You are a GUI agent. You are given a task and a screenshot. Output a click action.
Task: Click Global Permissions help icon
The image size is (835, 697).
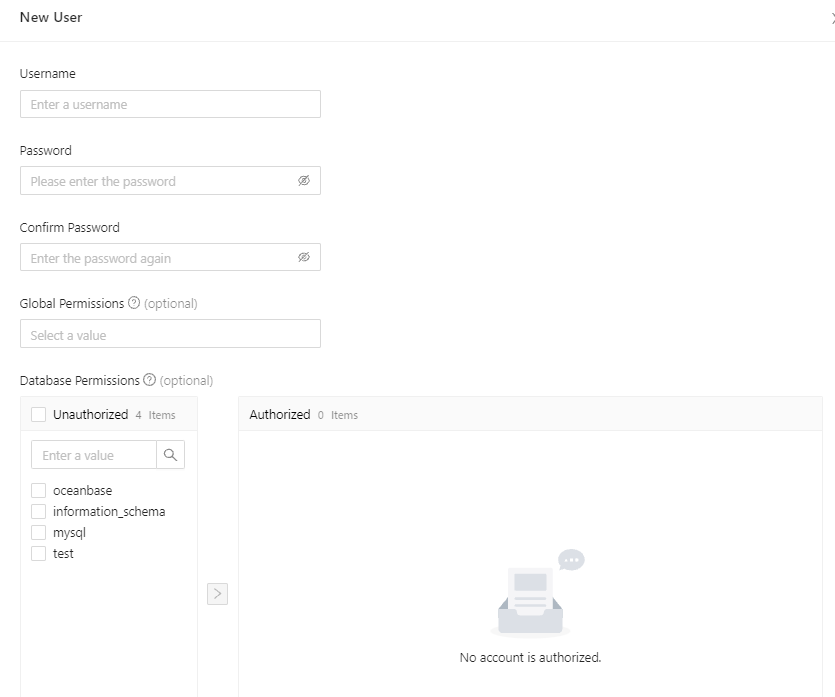(x=134, y=303)
